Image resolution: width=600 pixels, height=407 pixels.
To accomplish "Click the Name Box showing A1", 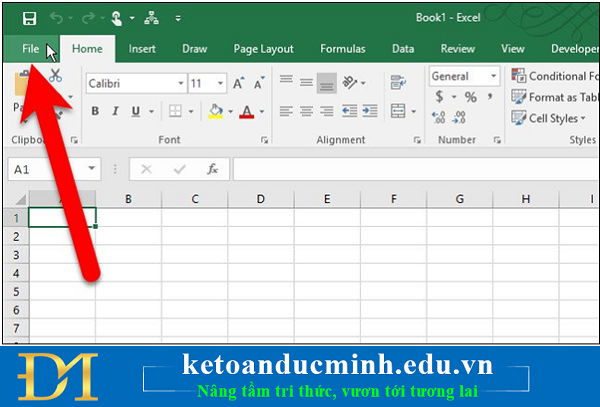I will tap(46, 169).
